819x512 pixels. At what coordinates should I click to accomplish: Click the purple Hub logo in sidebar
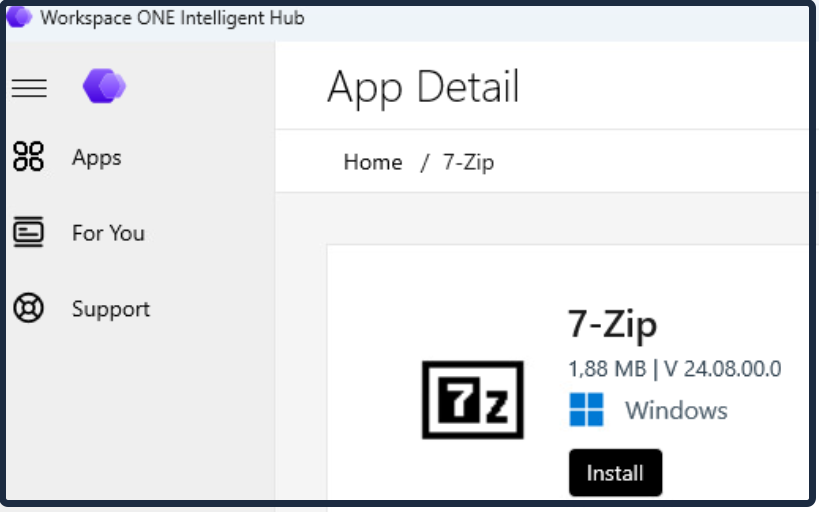pyautogui.click(x=104, y=86)
